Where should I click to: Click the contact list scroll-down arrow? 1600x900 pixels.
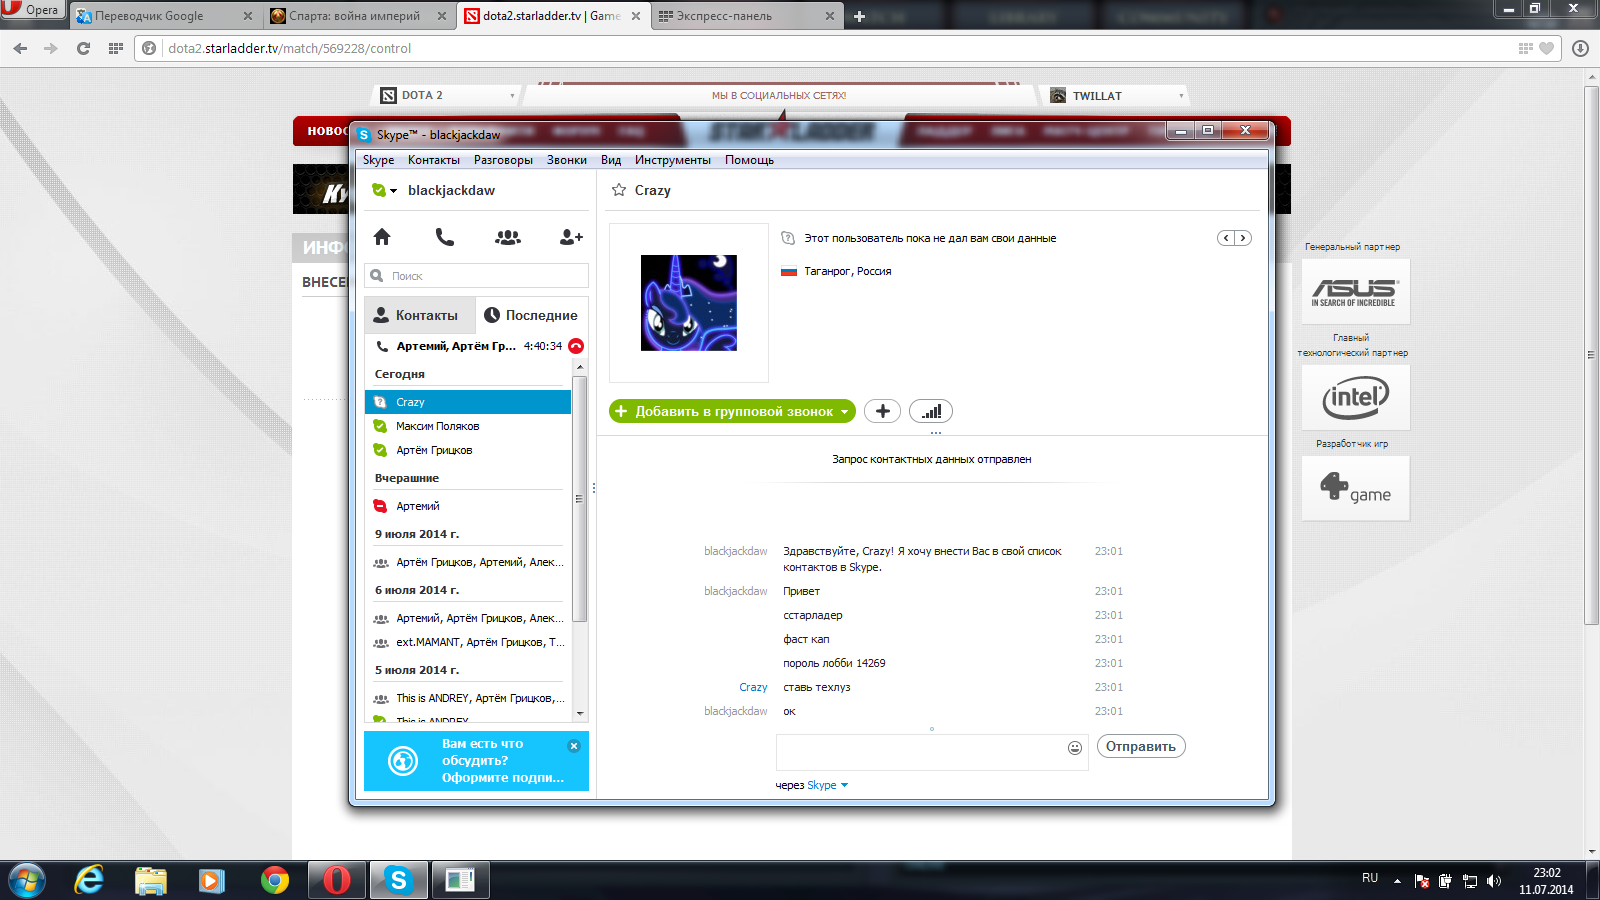(580, 713)
